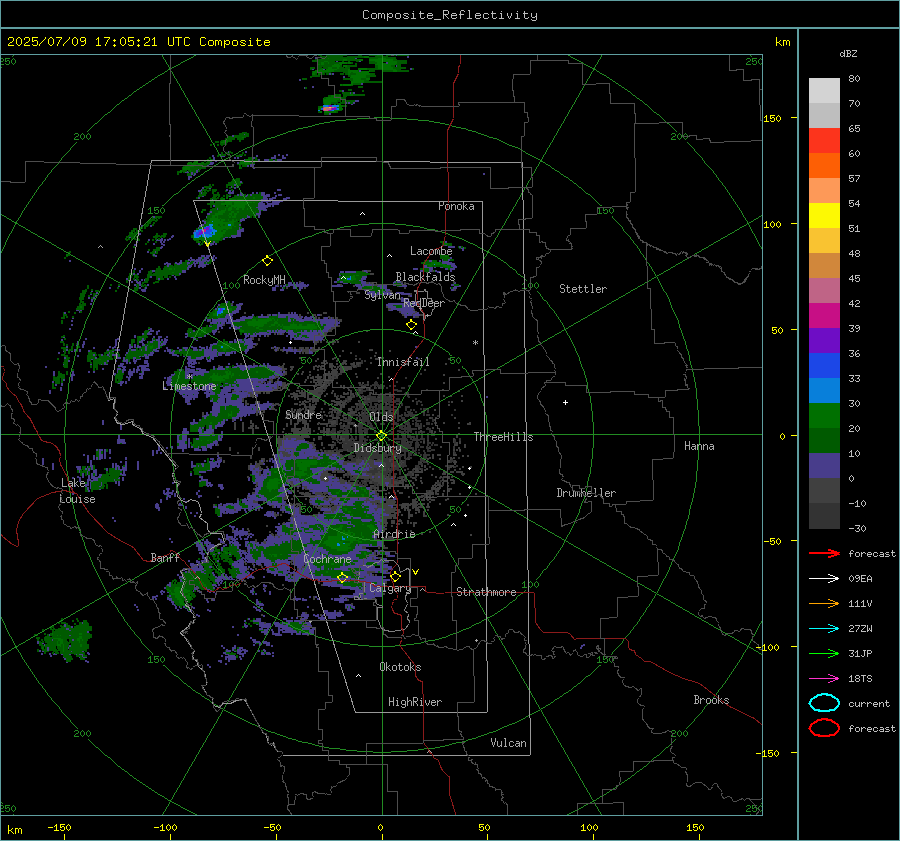Viewport: 900px width, 841px height.
Task: Click the yellow V marker northeast of Calgary
Action: pyautogui.click(x=416, y=572)
